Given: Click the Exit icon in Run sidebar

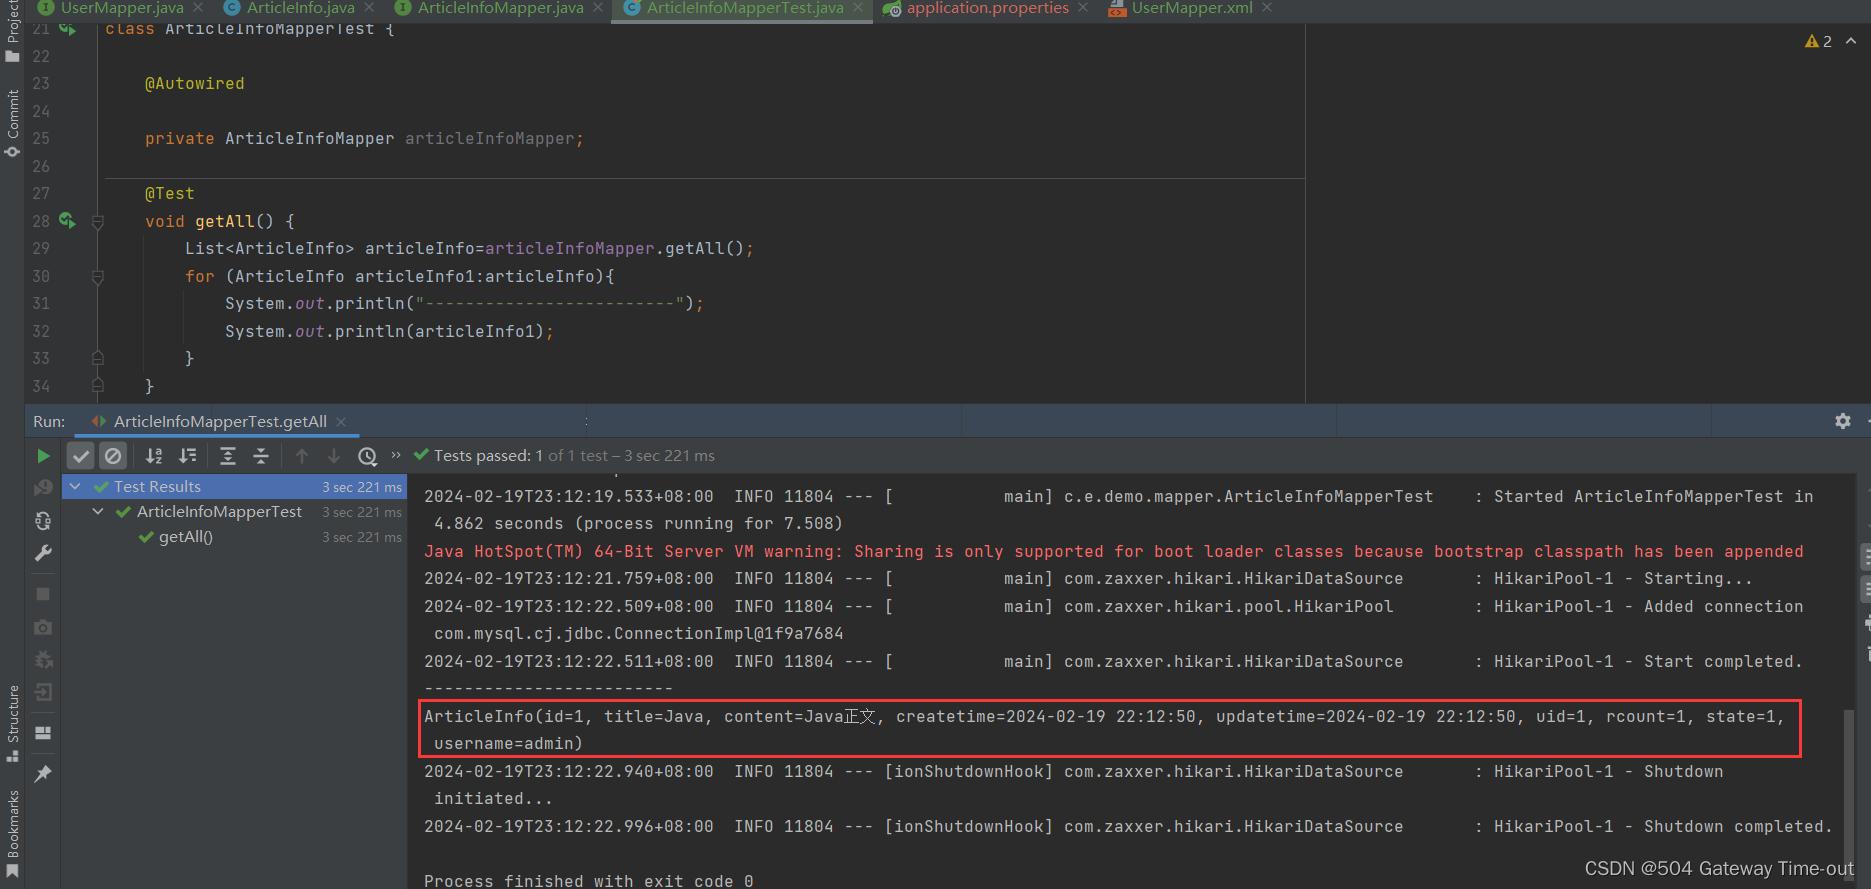Looking at the screenshot, I should click(x=43, y=692).
